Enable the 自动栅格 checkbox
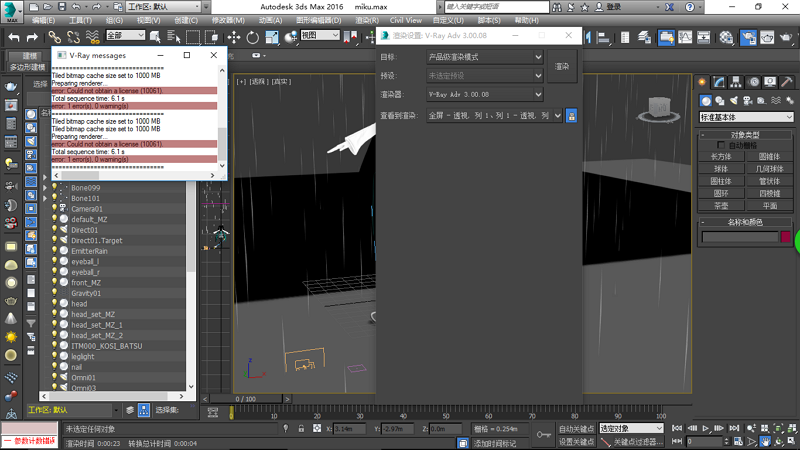Screen dimensions: 800x450 pyautogui.click(x=722, y=145)
